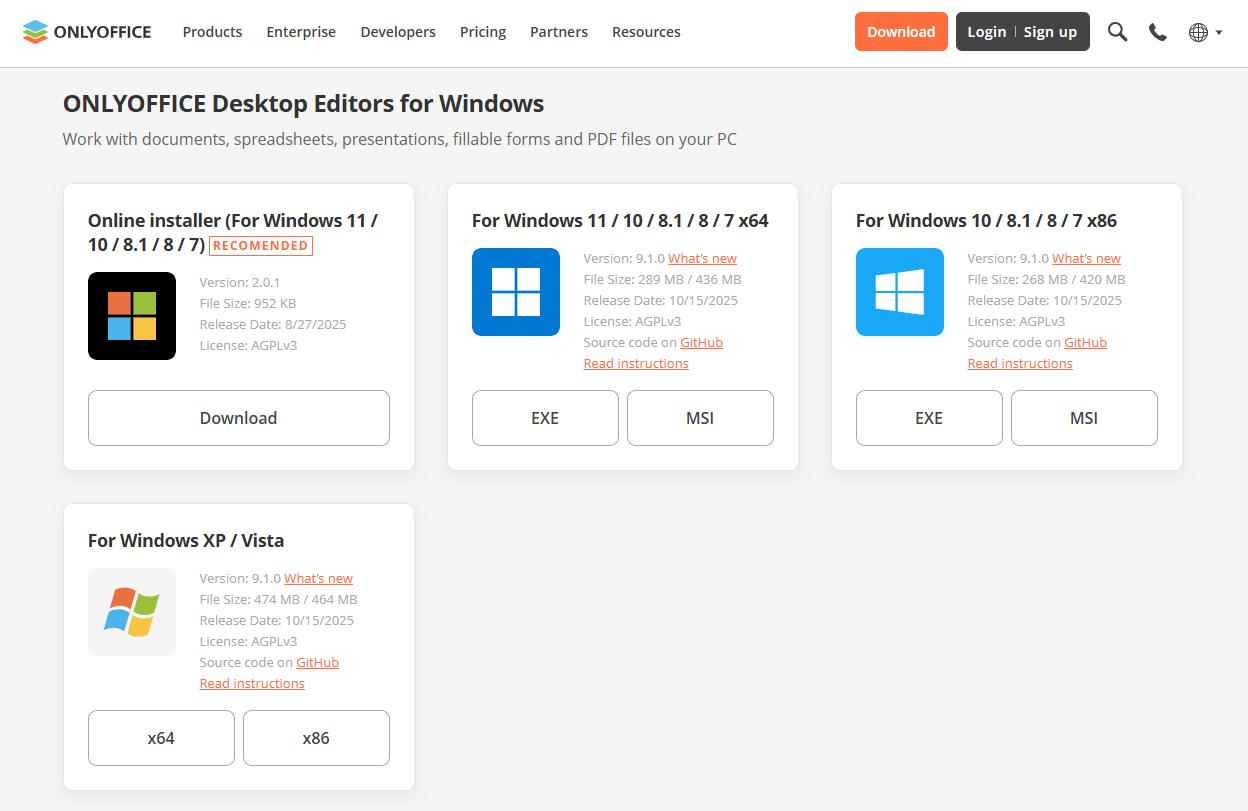The height and width of the screenshot is (811, 1248).
Task: Click the globe language icon
Action: coord(1198,31)
